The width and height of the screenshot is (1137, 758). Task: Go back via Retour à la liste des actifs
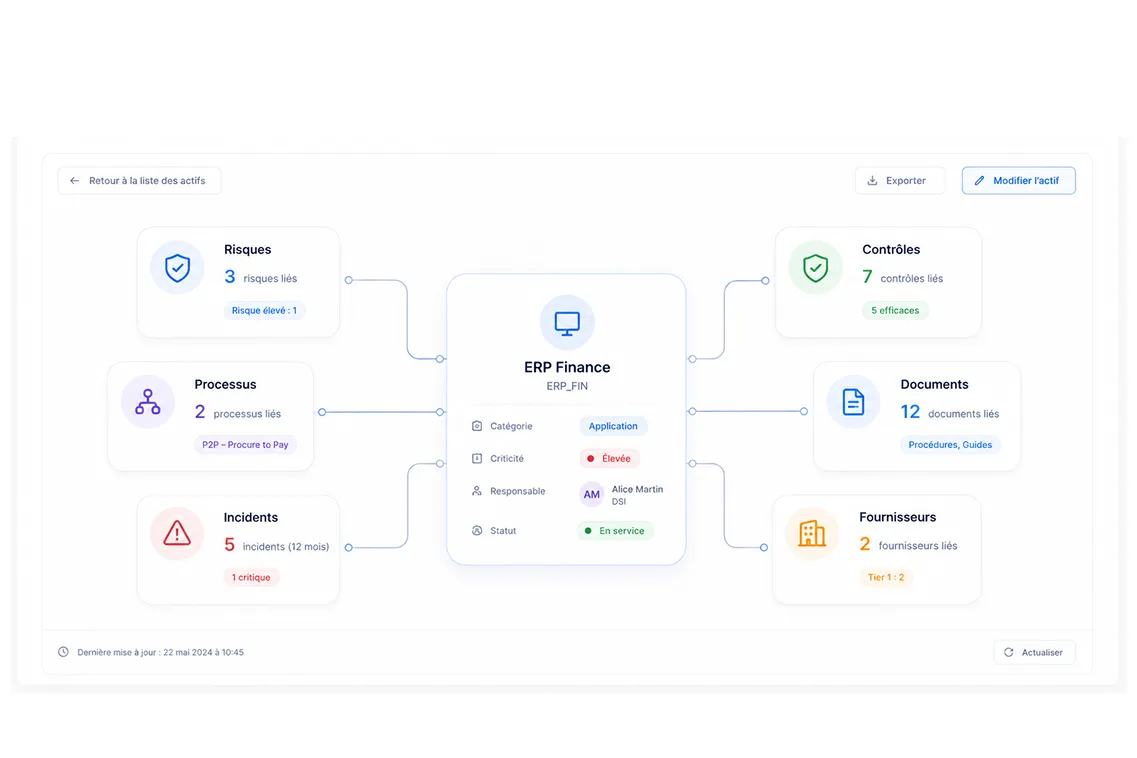coord(139,181)
